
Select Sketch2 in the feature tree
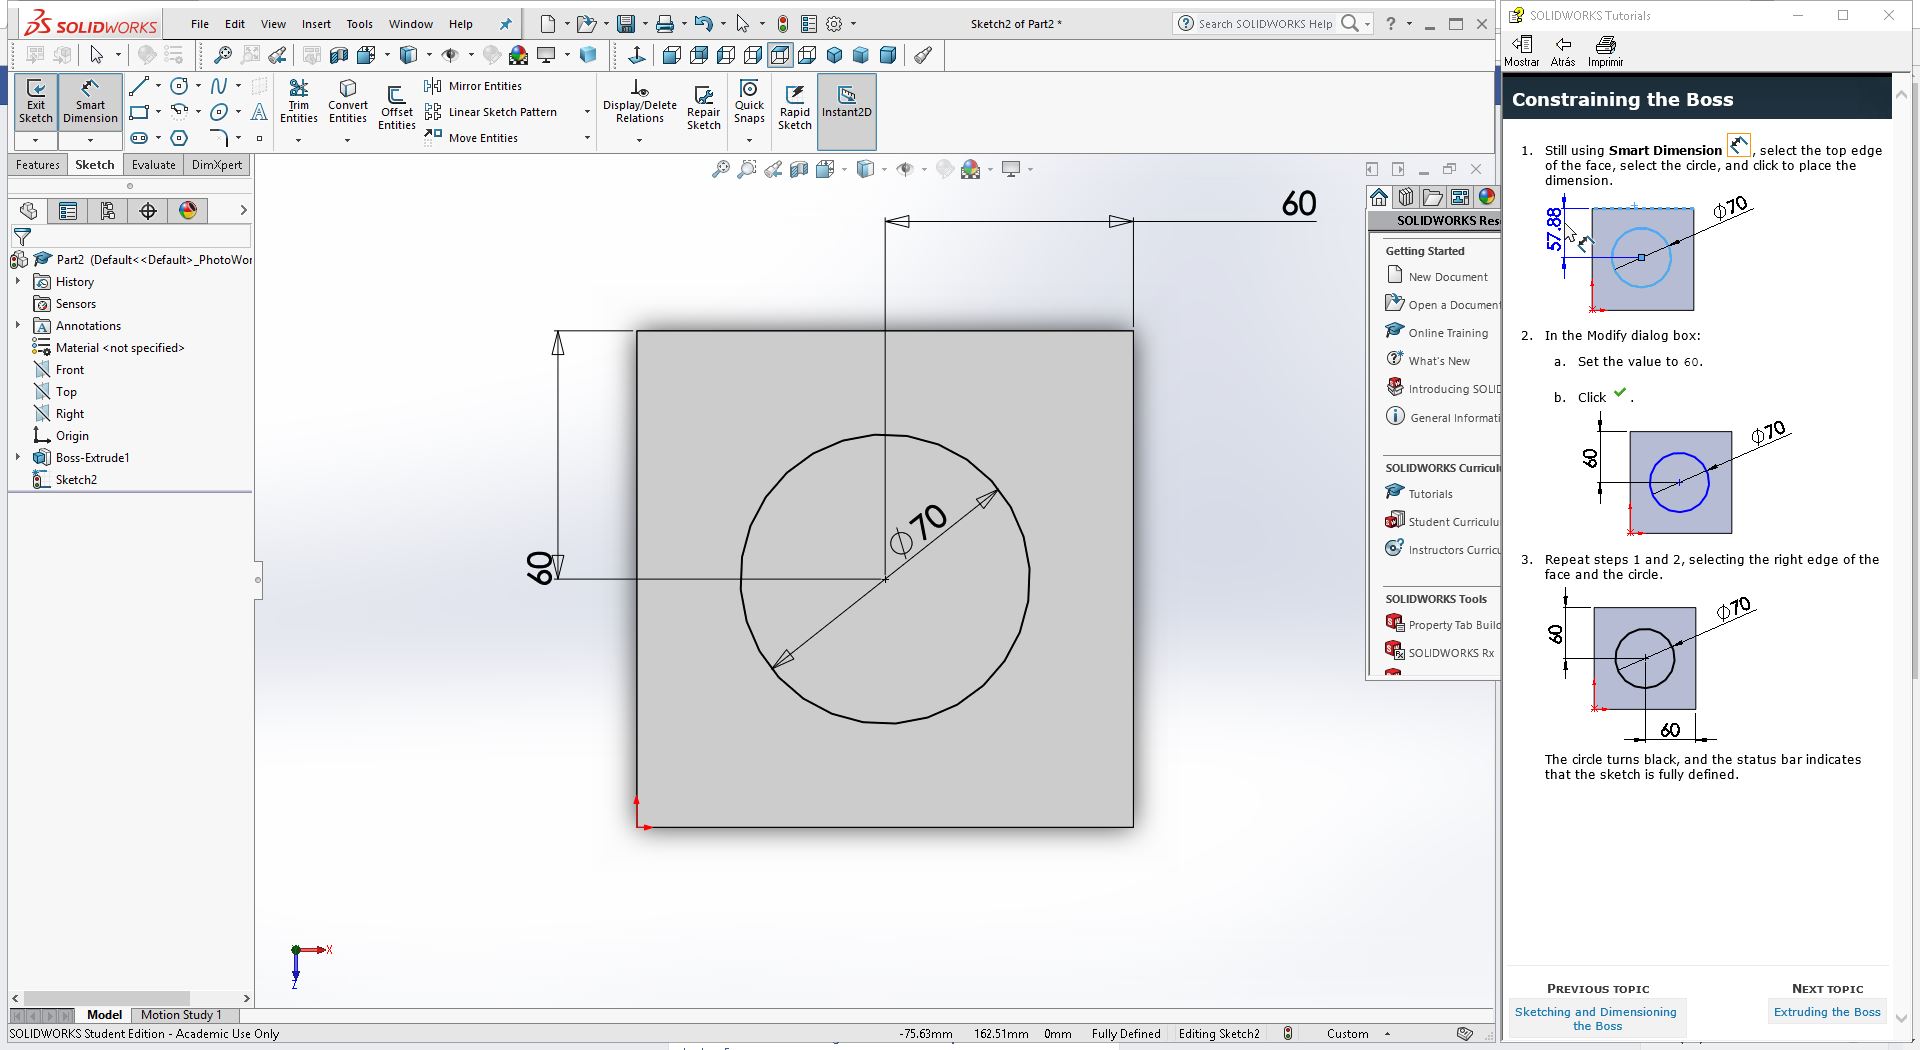[76, 479]
